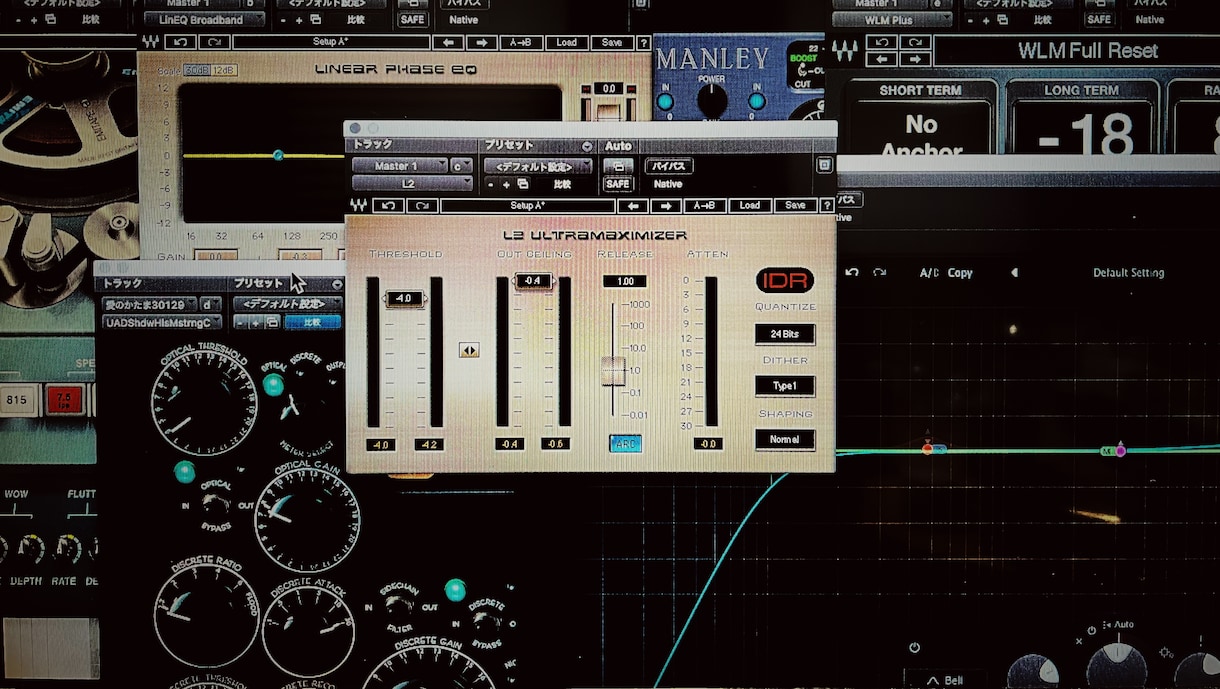
Task: Go to previous preset in WLM Plus toolbar
Action: pyautogui.click(x=880, y=58)
